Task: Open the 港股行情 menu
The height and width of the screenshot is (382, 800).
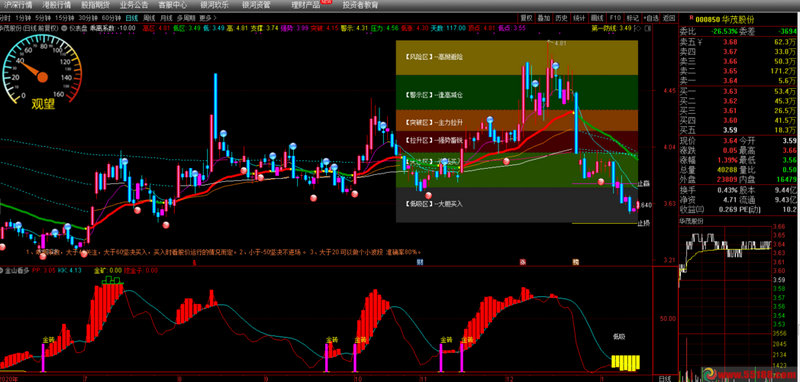Action: point(57,5)
